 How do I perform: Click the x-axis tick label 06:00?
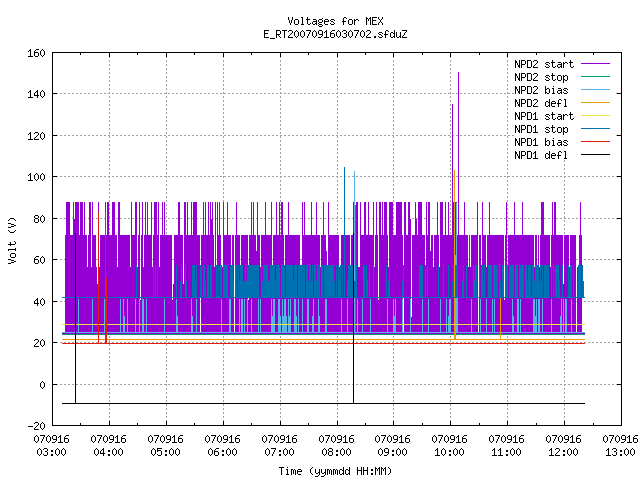click(222, 452)
